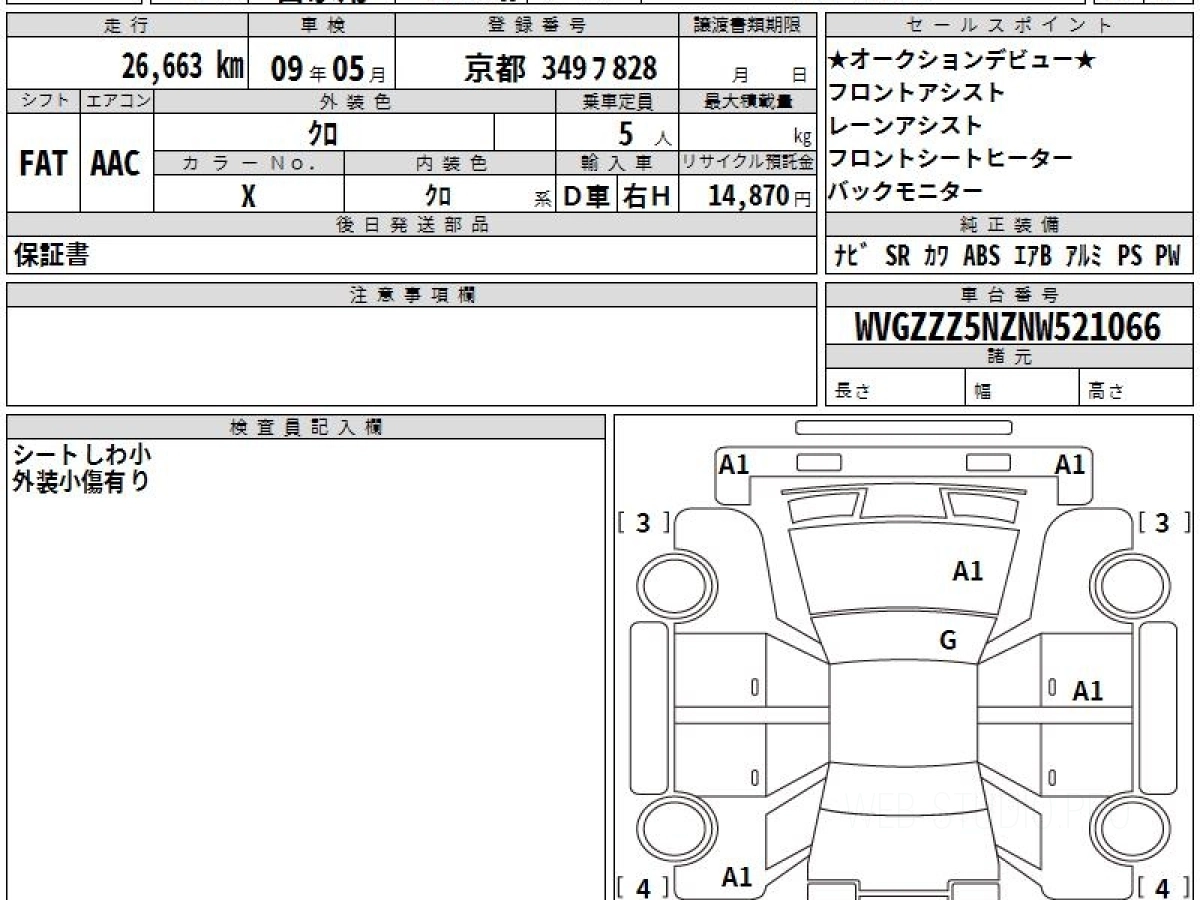Select the 車検 date 09年05月
Image resolution: width=1200 pixels, height=900 pixels.
tap(327, 68)
